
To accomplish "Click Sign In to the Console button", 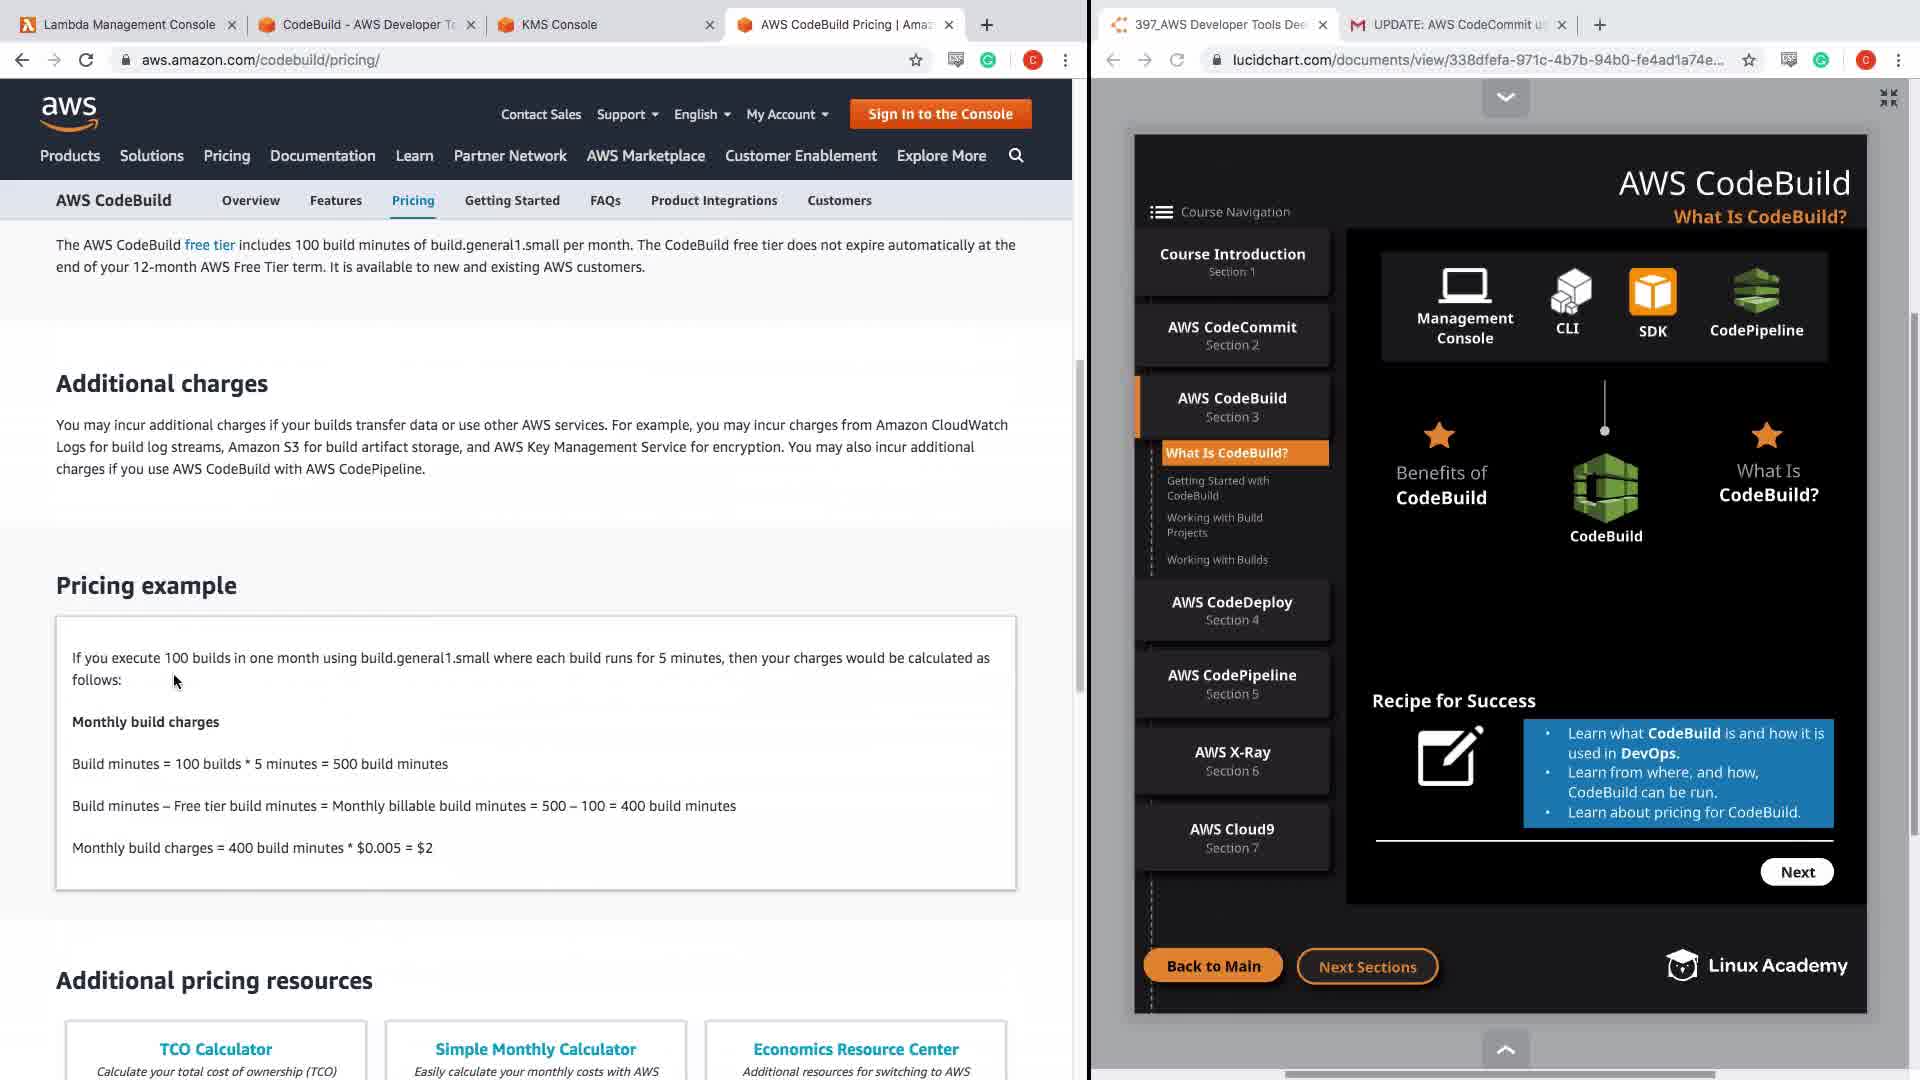I will 940,114.
